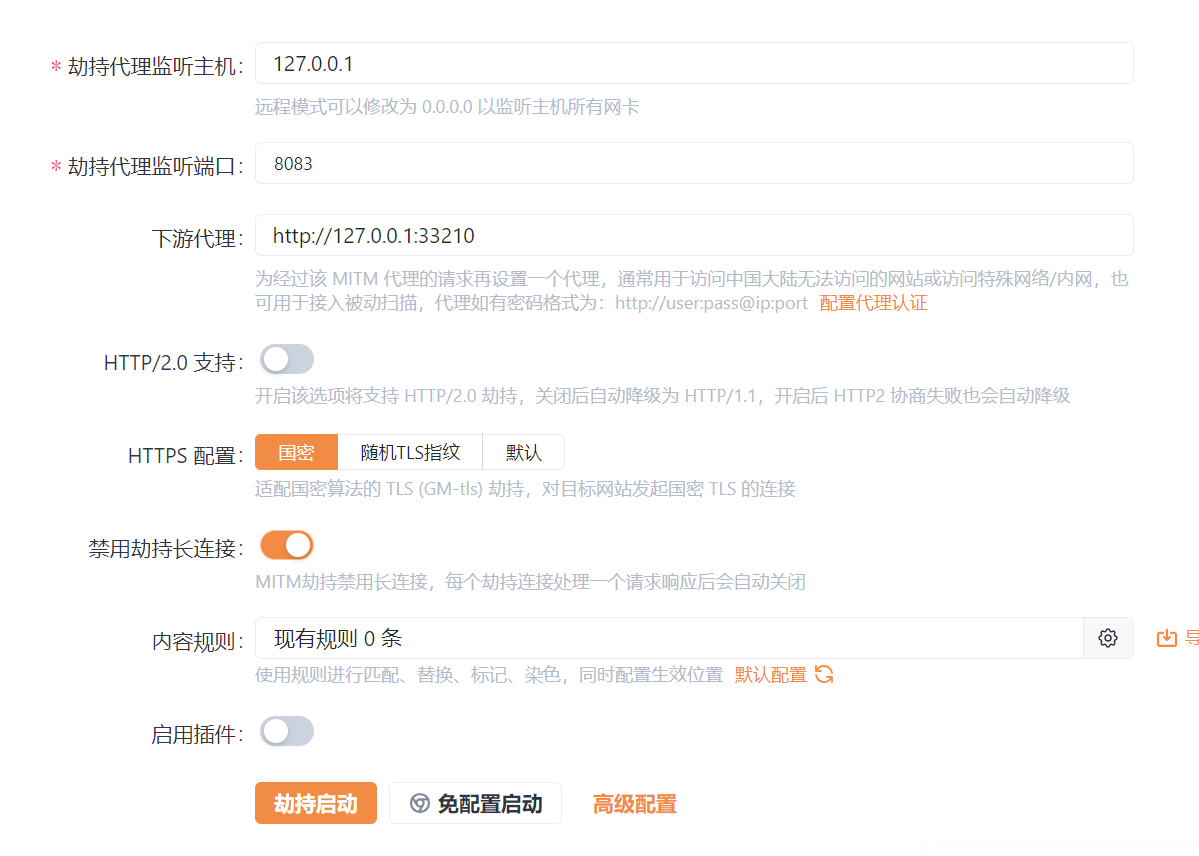Focus the 劫持代理监听主机 field showing 127.0.0.1
Screen dimensions: 1199x856
tap(693, 64)
